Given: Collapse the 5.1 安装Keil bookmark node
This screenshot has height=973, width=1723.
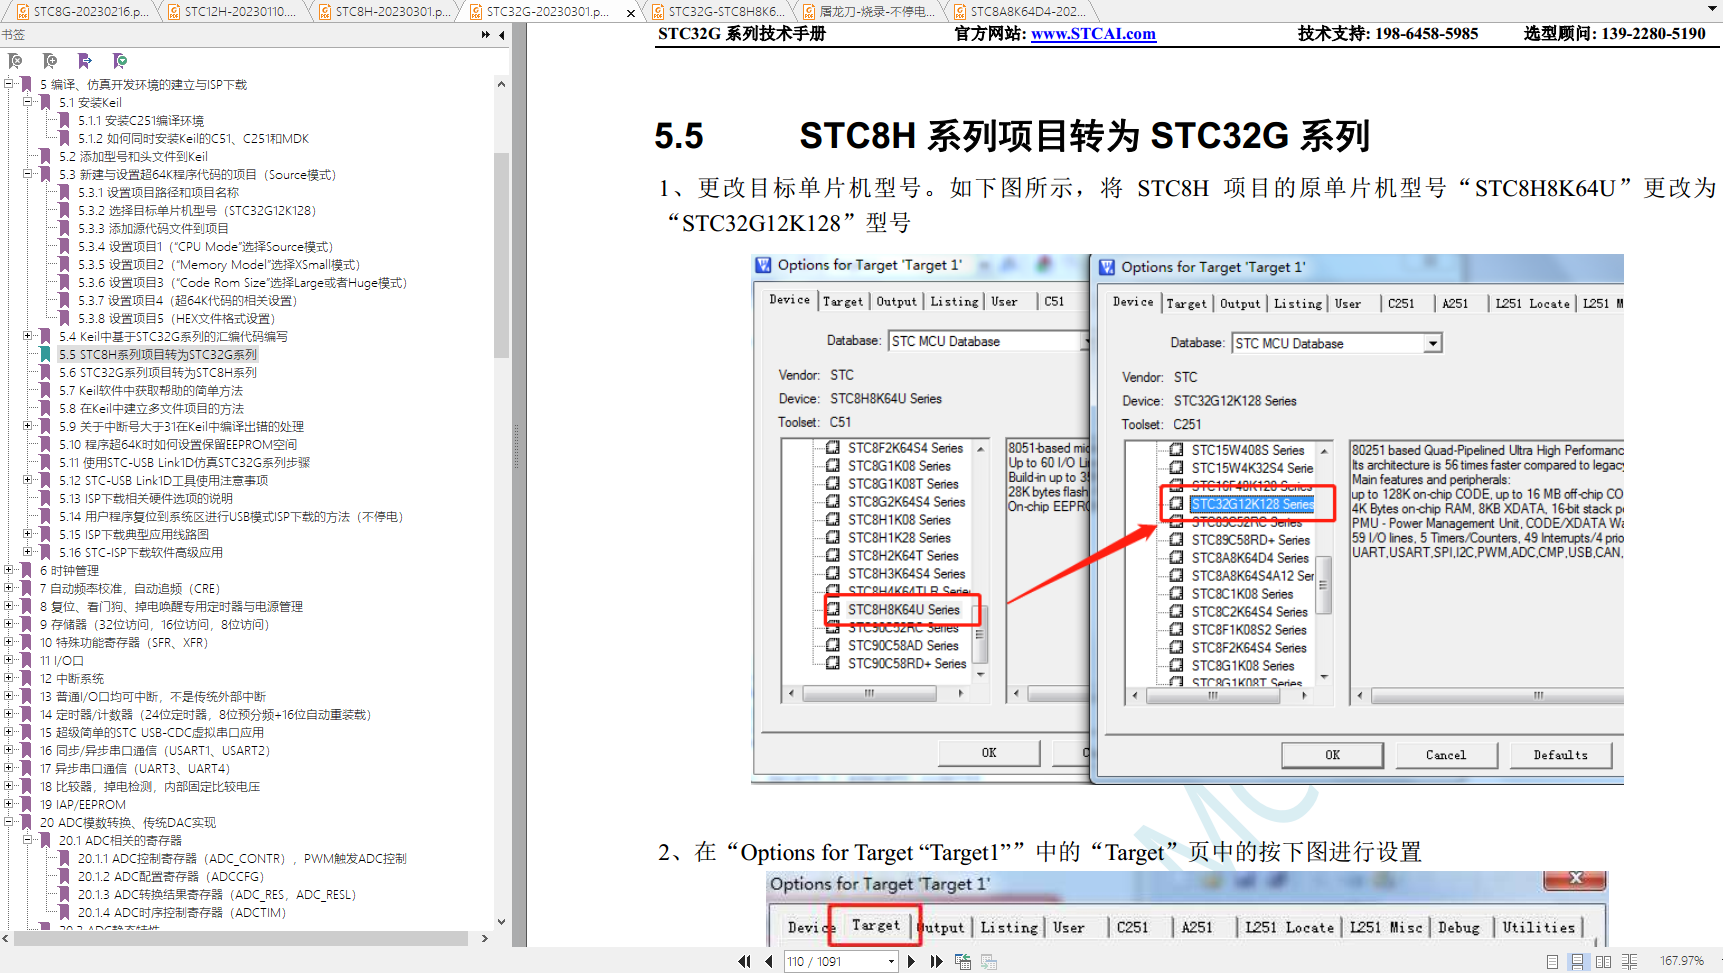Looking at the screenshot, I should click(28, 102).
